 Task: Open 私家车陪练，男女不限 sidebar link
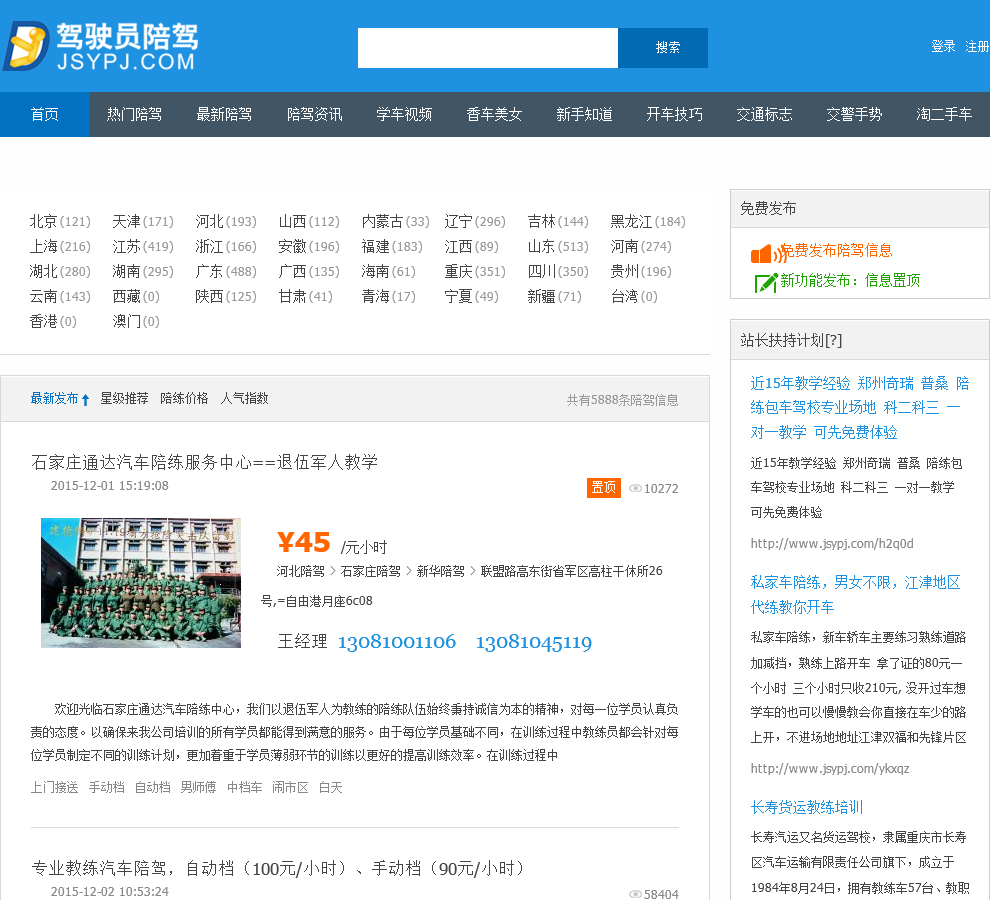(856, 594)
